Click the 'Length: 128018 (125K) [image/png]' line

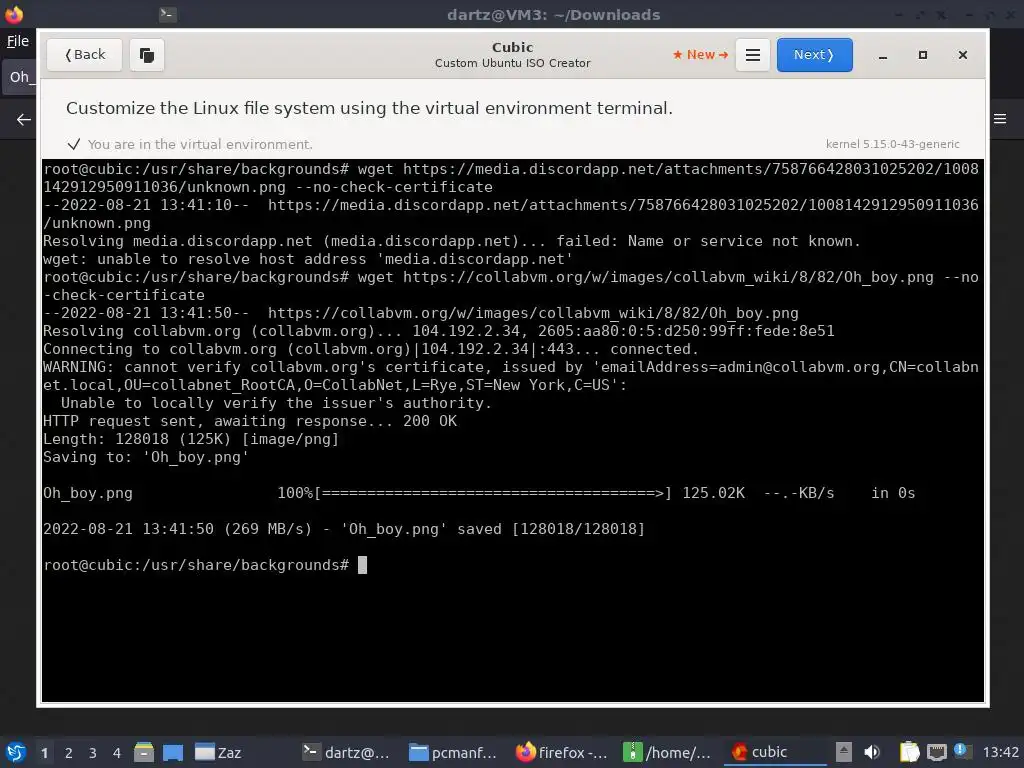191,439
